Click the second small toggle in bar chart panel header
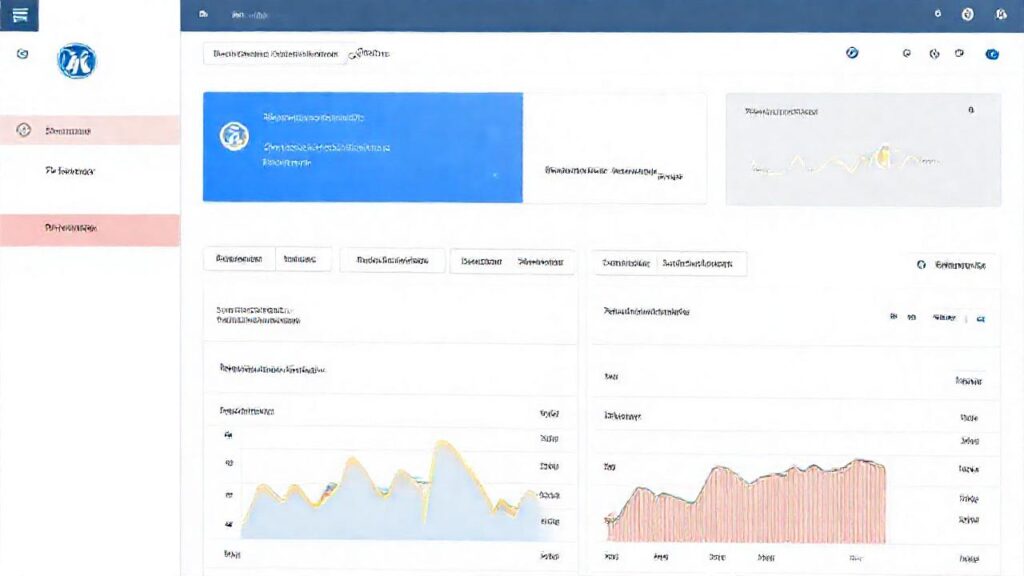 pos(912,317)
